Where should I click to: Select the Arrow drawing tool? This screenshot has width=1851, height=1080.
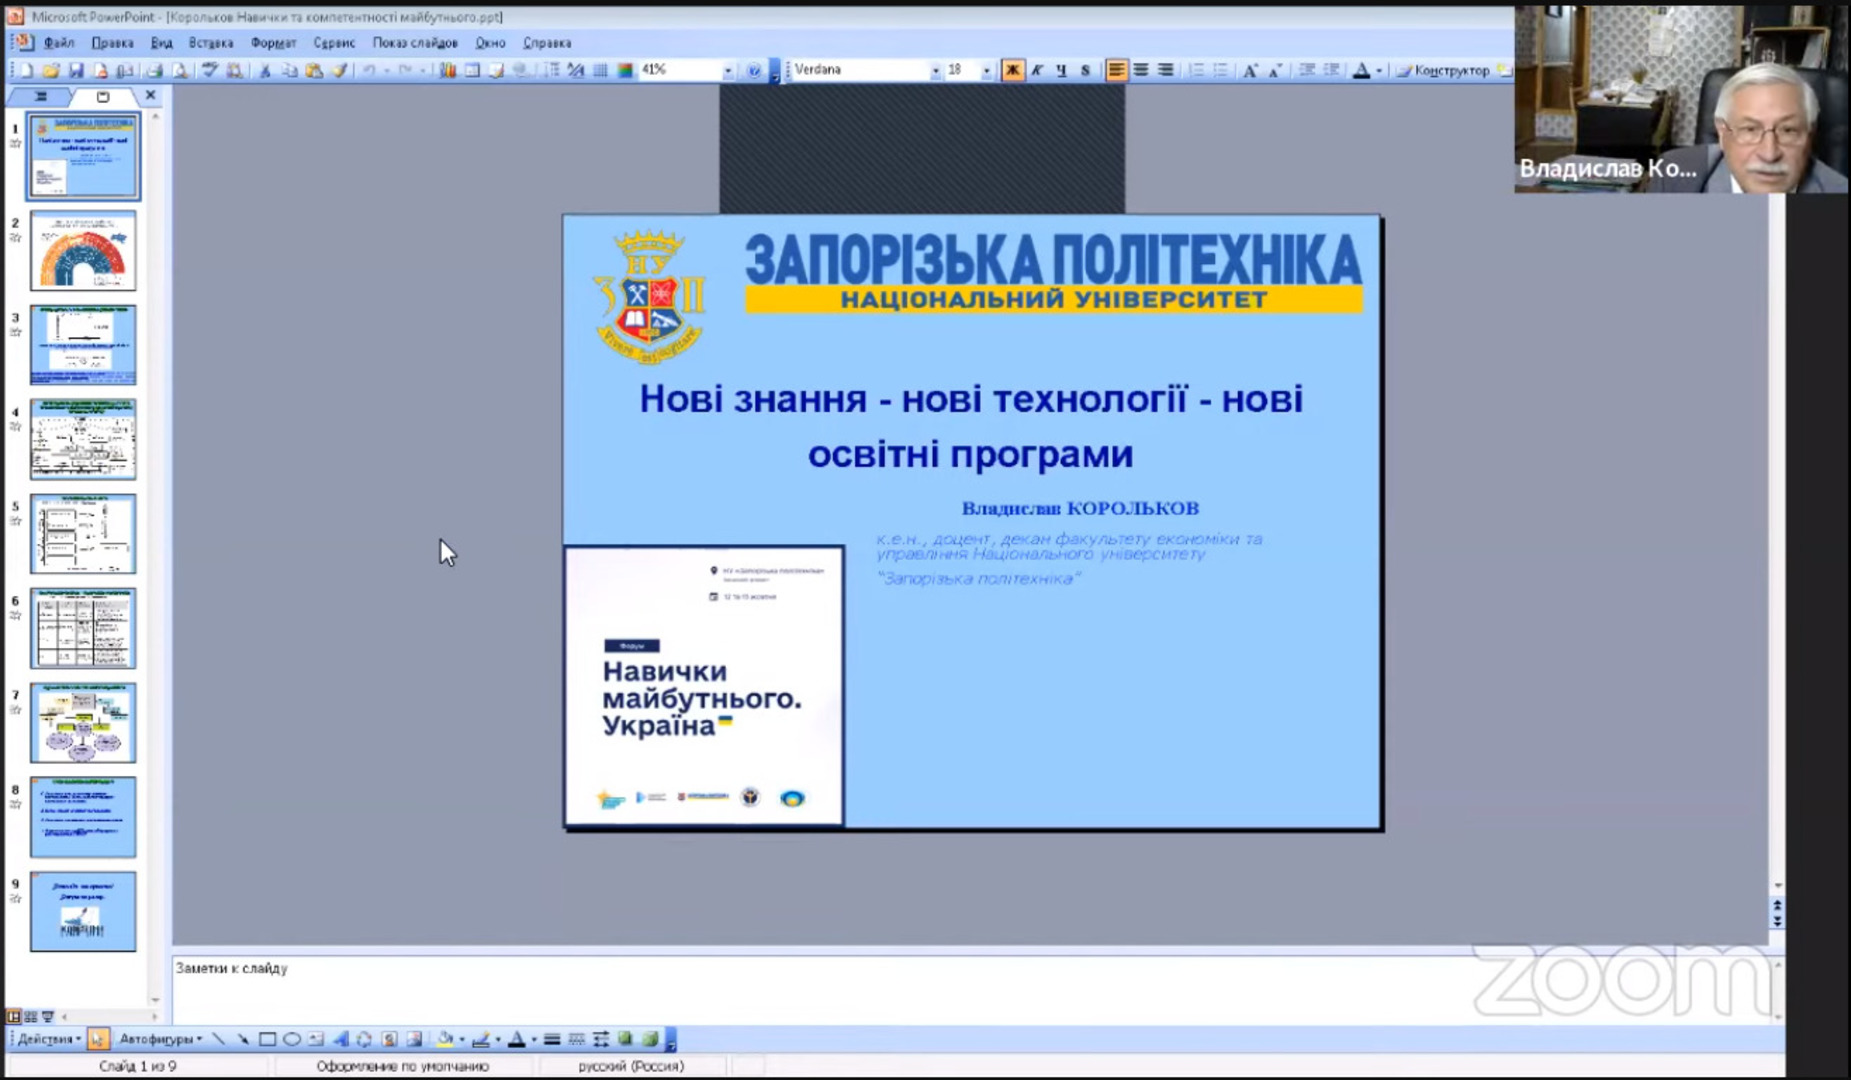coord(243,1039)
